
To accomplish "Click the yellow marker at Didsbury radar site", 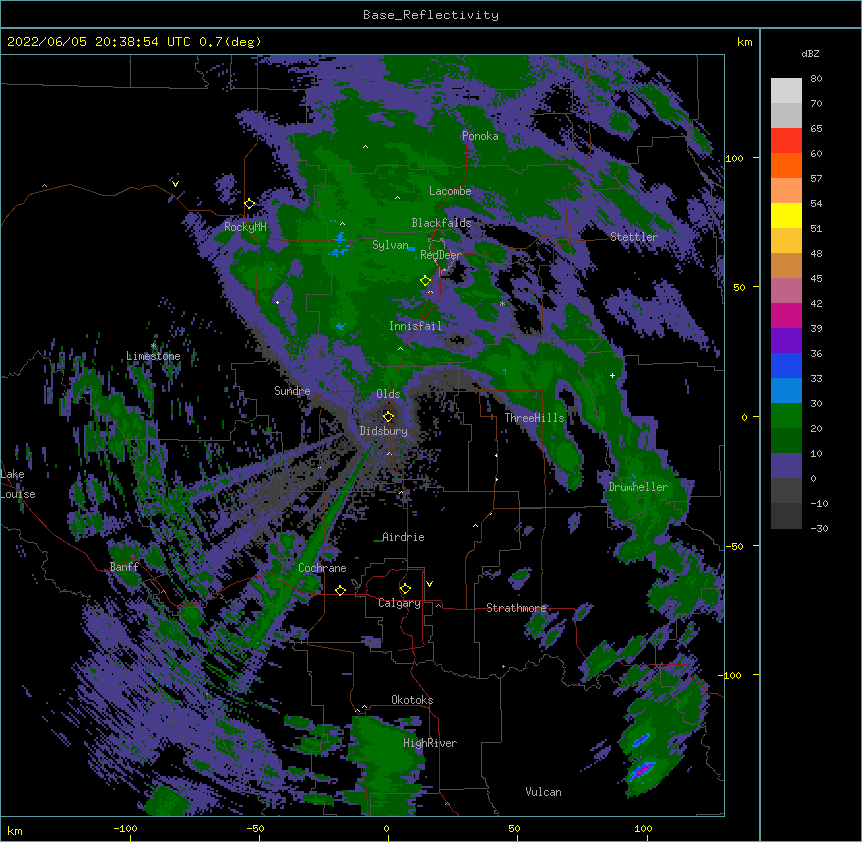I will [x=388, y=416].
